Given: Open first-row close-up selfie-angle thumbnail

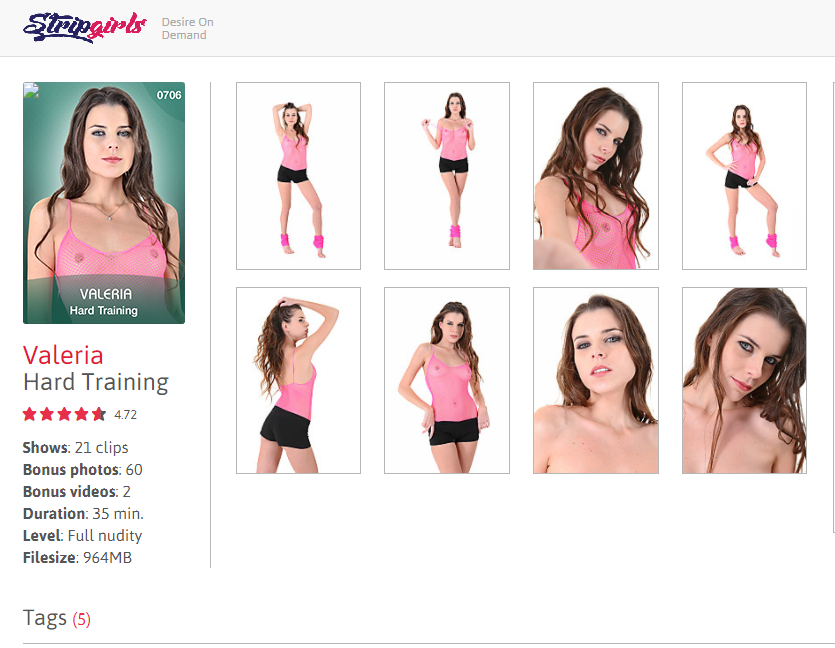Looking at the screenshot, I should pyautogui.click(x=596, y=176).
